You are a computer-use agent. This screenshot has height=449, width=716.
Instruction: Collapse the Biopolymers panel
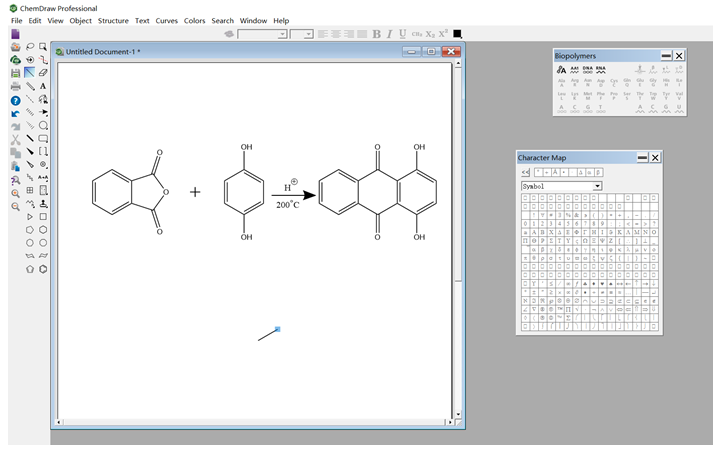tap(666, 56)
